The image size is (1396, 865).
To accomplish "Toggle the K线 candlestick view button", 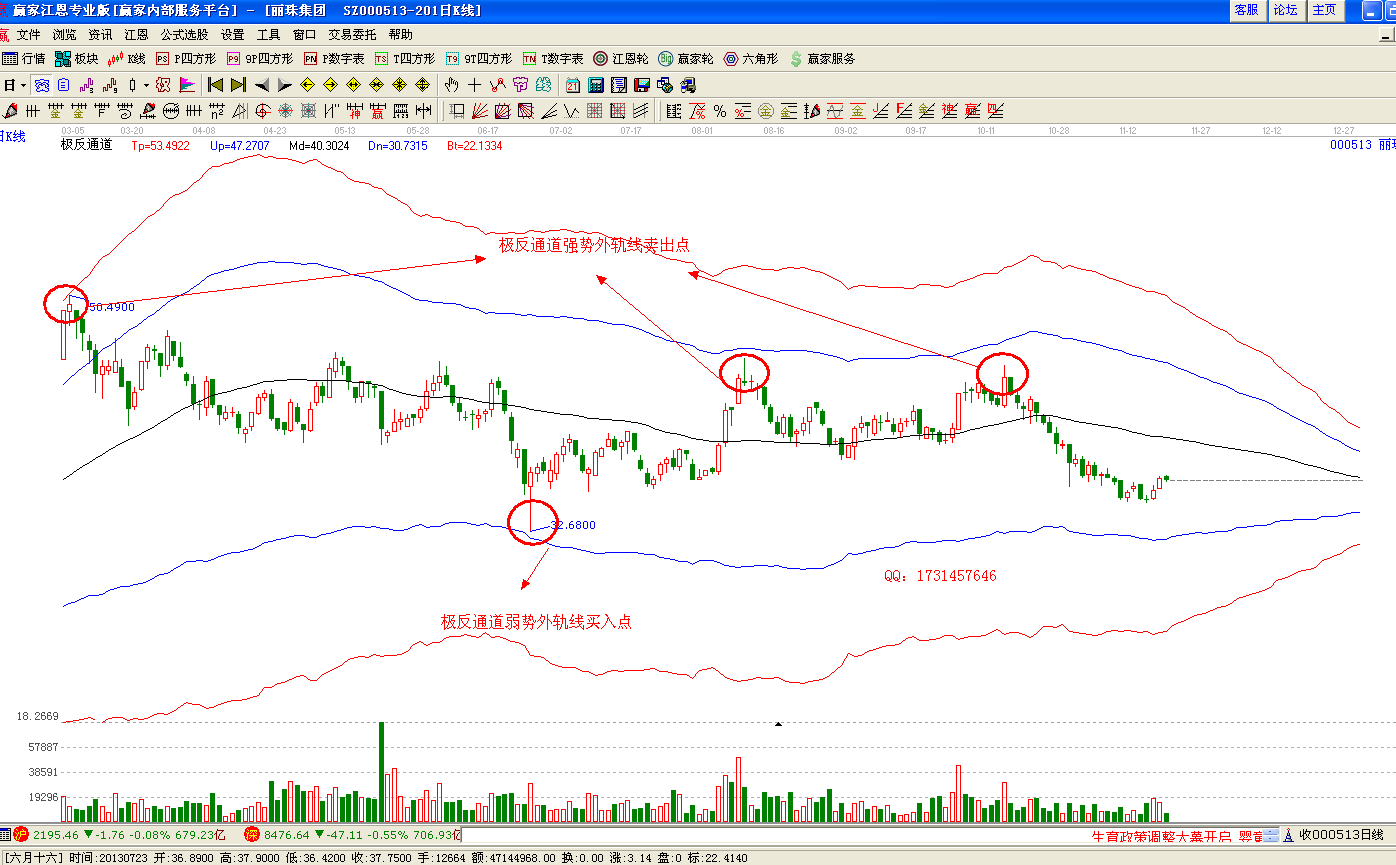I will point(127,59).
